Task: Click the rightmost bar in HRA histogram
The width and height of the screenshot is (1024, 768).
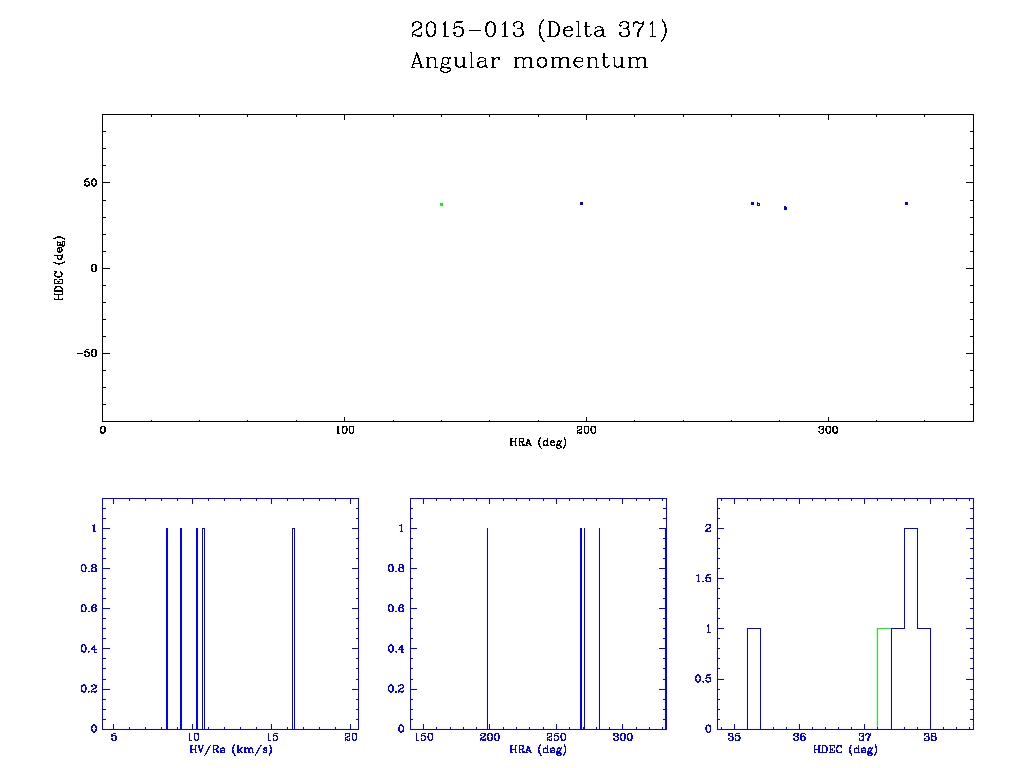Action: (599, 628)
